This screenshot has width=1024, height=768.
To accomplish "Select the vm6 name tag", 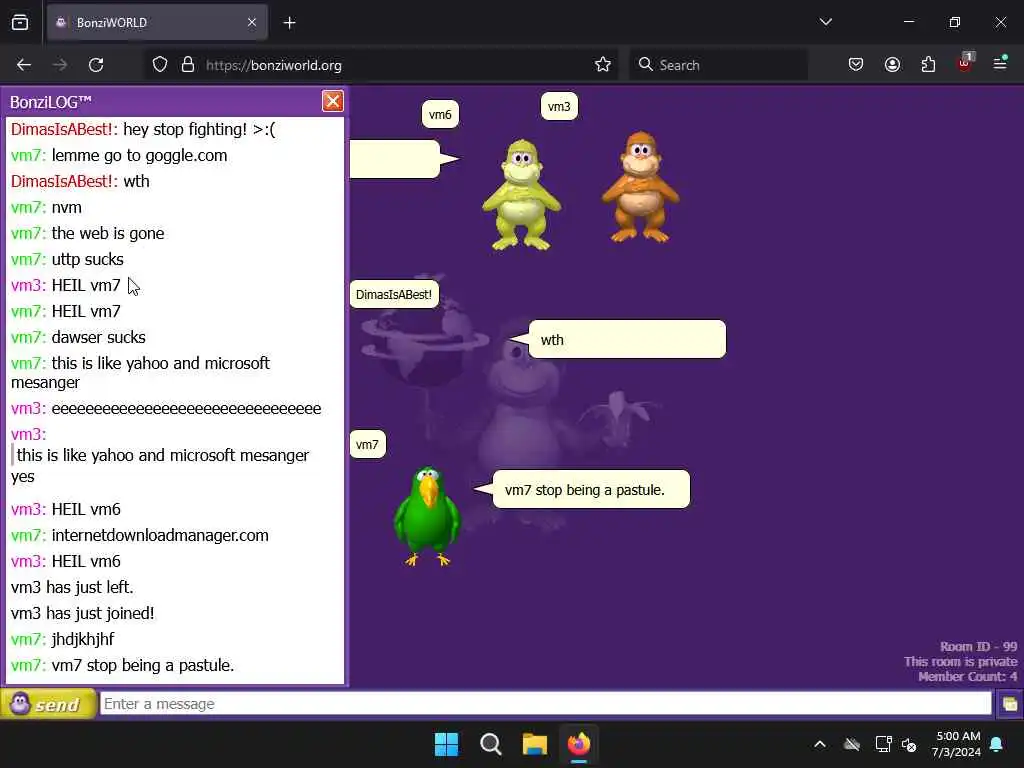I will pos(440,114).
